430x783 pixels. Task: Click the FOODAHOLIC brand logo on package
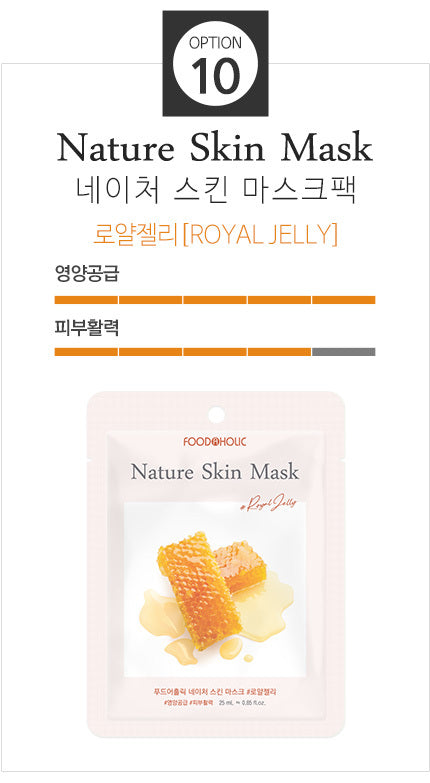215,441
